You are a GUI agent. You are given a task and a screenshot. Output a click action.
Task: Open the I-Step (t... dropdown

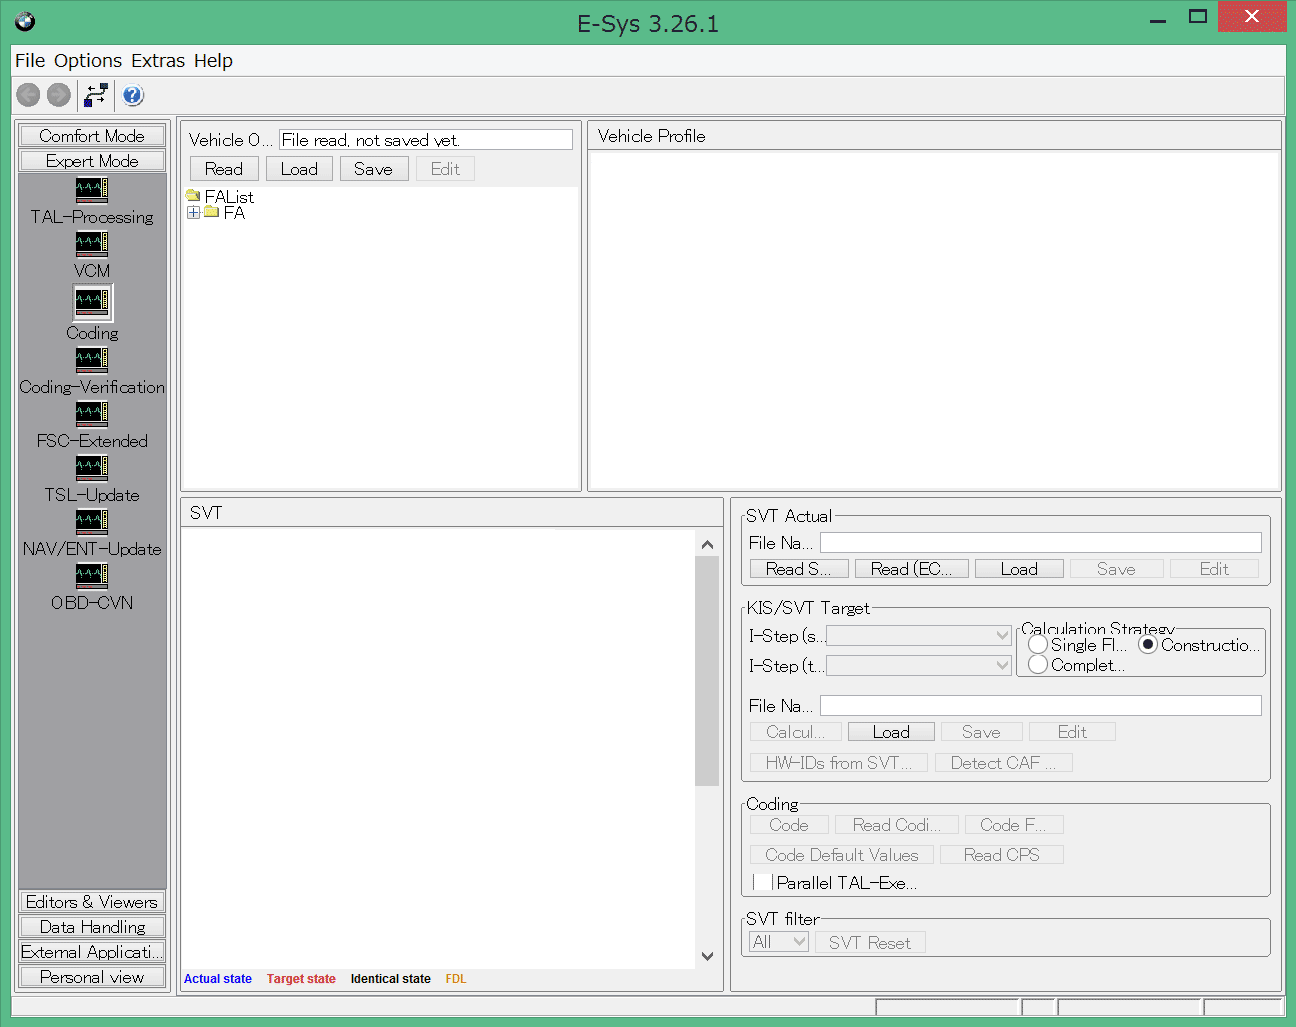[x=919, y=666]
